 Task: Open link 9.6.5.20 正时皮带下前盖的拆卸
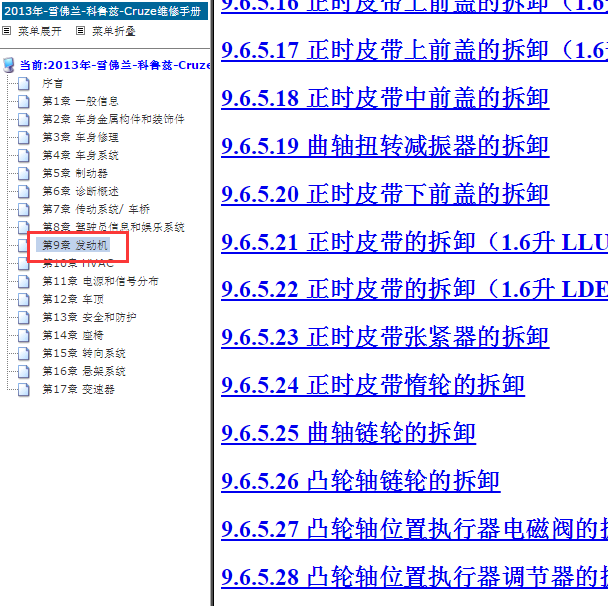click(385, 194)
